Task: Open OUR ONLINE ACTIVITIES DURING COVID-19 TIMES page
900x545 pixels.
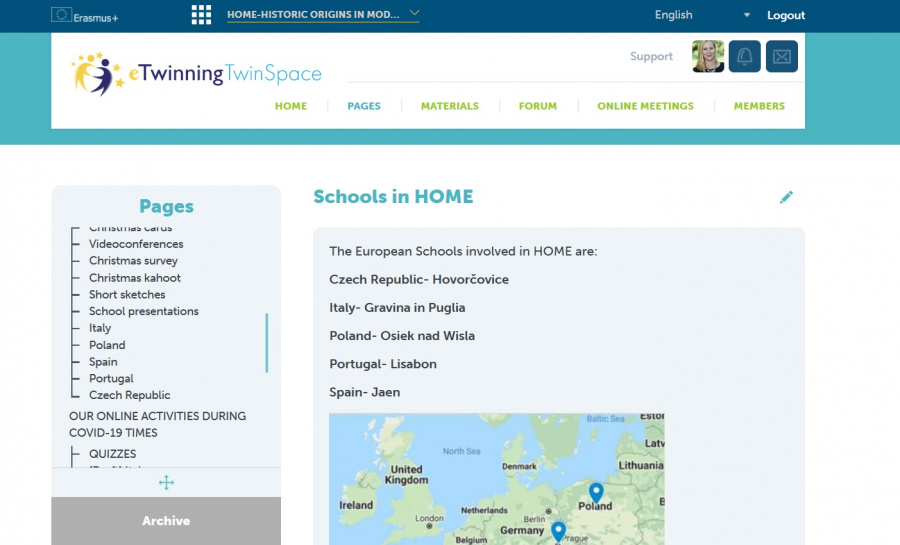Action: [157, 425]
